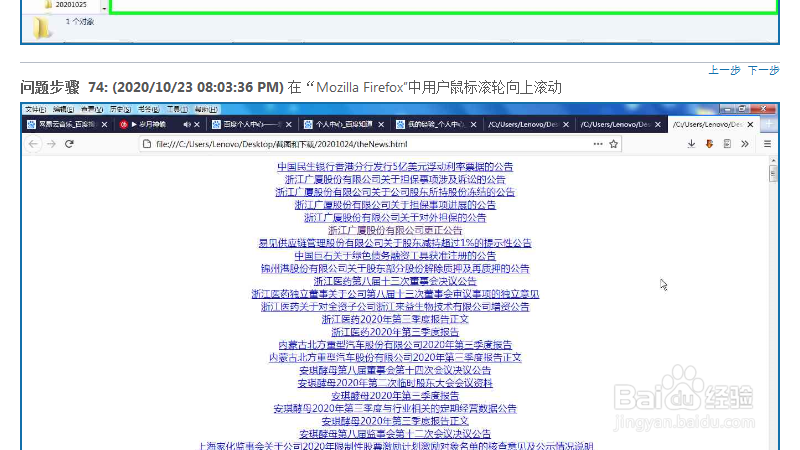
Task: Open link 浙江广厦关于对外担保的公告
Action: (x=395, y=218)
